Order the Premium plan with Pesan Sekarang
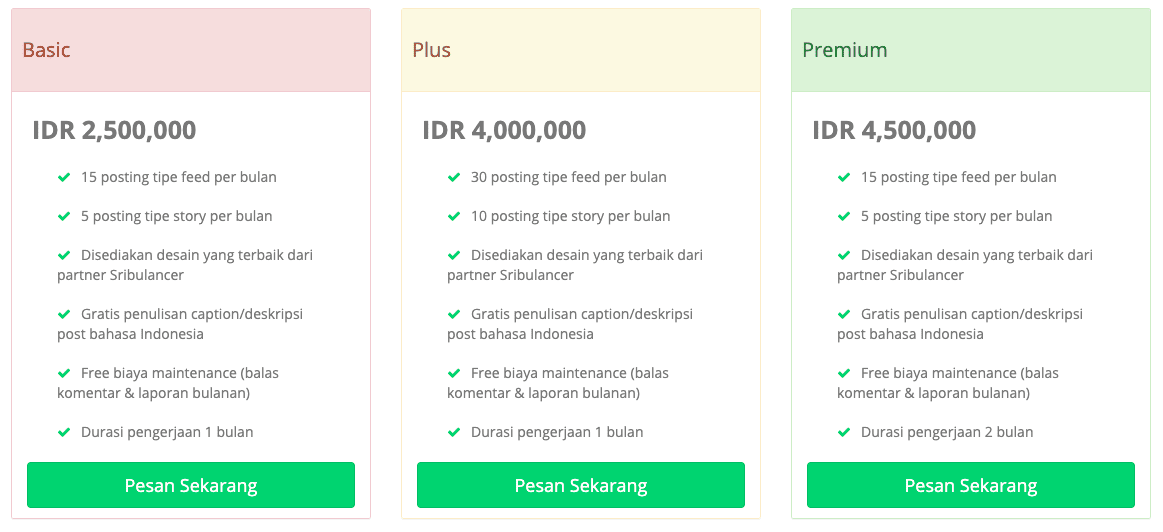Screen dimensions: 1163x532 970,485
